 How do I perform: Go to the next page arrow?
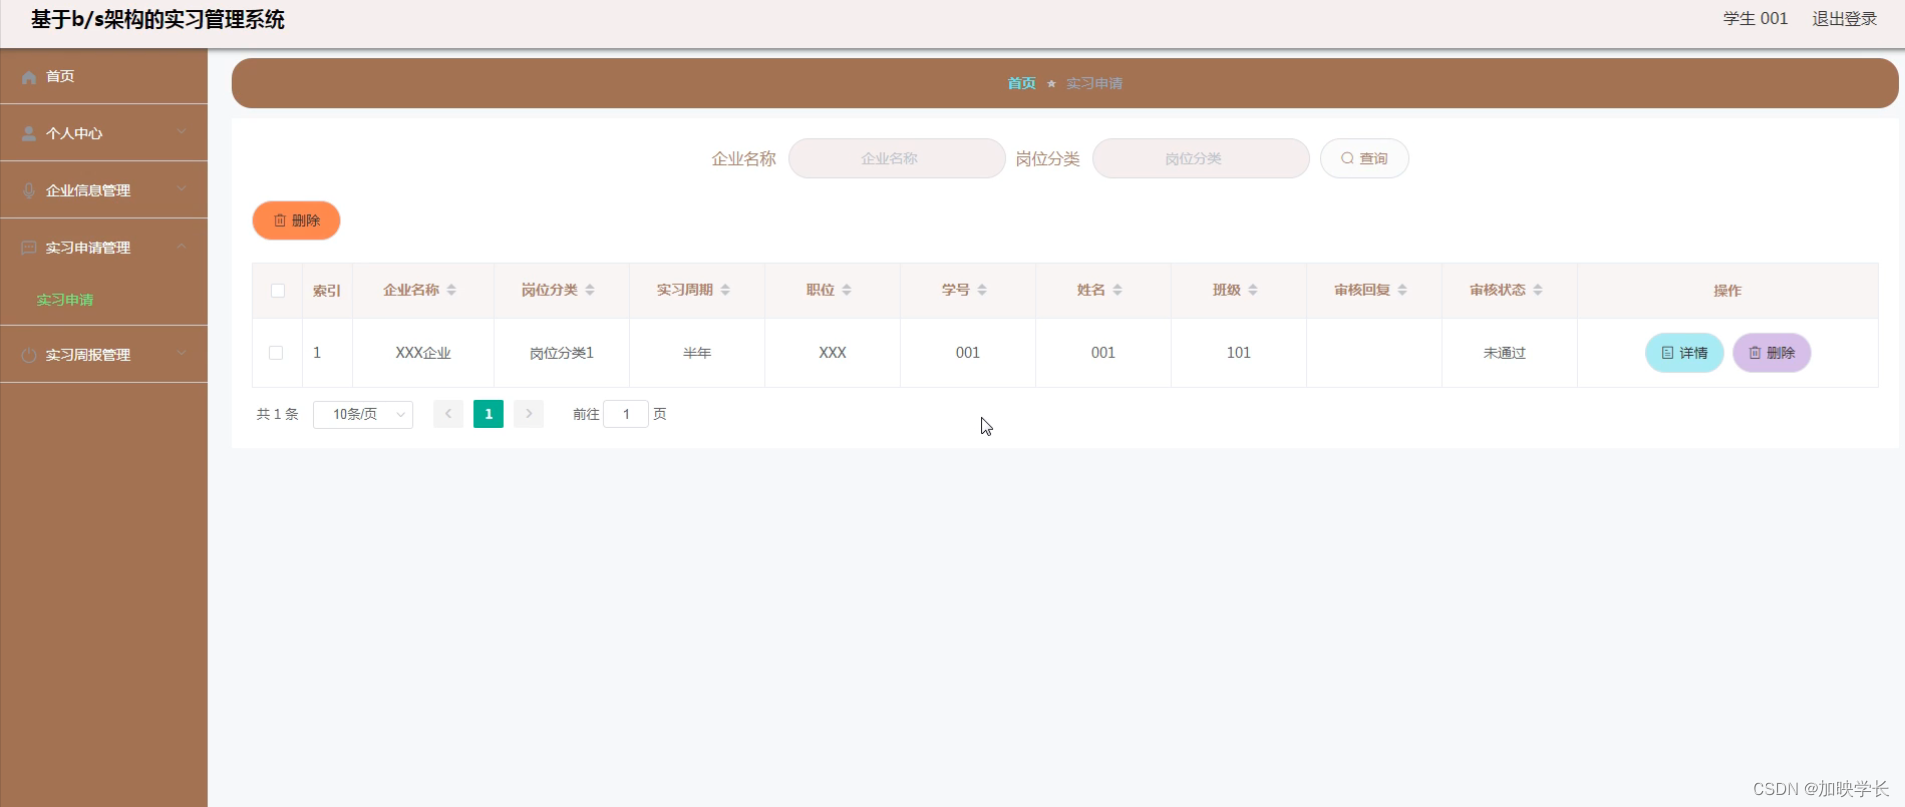click(529, 414)
